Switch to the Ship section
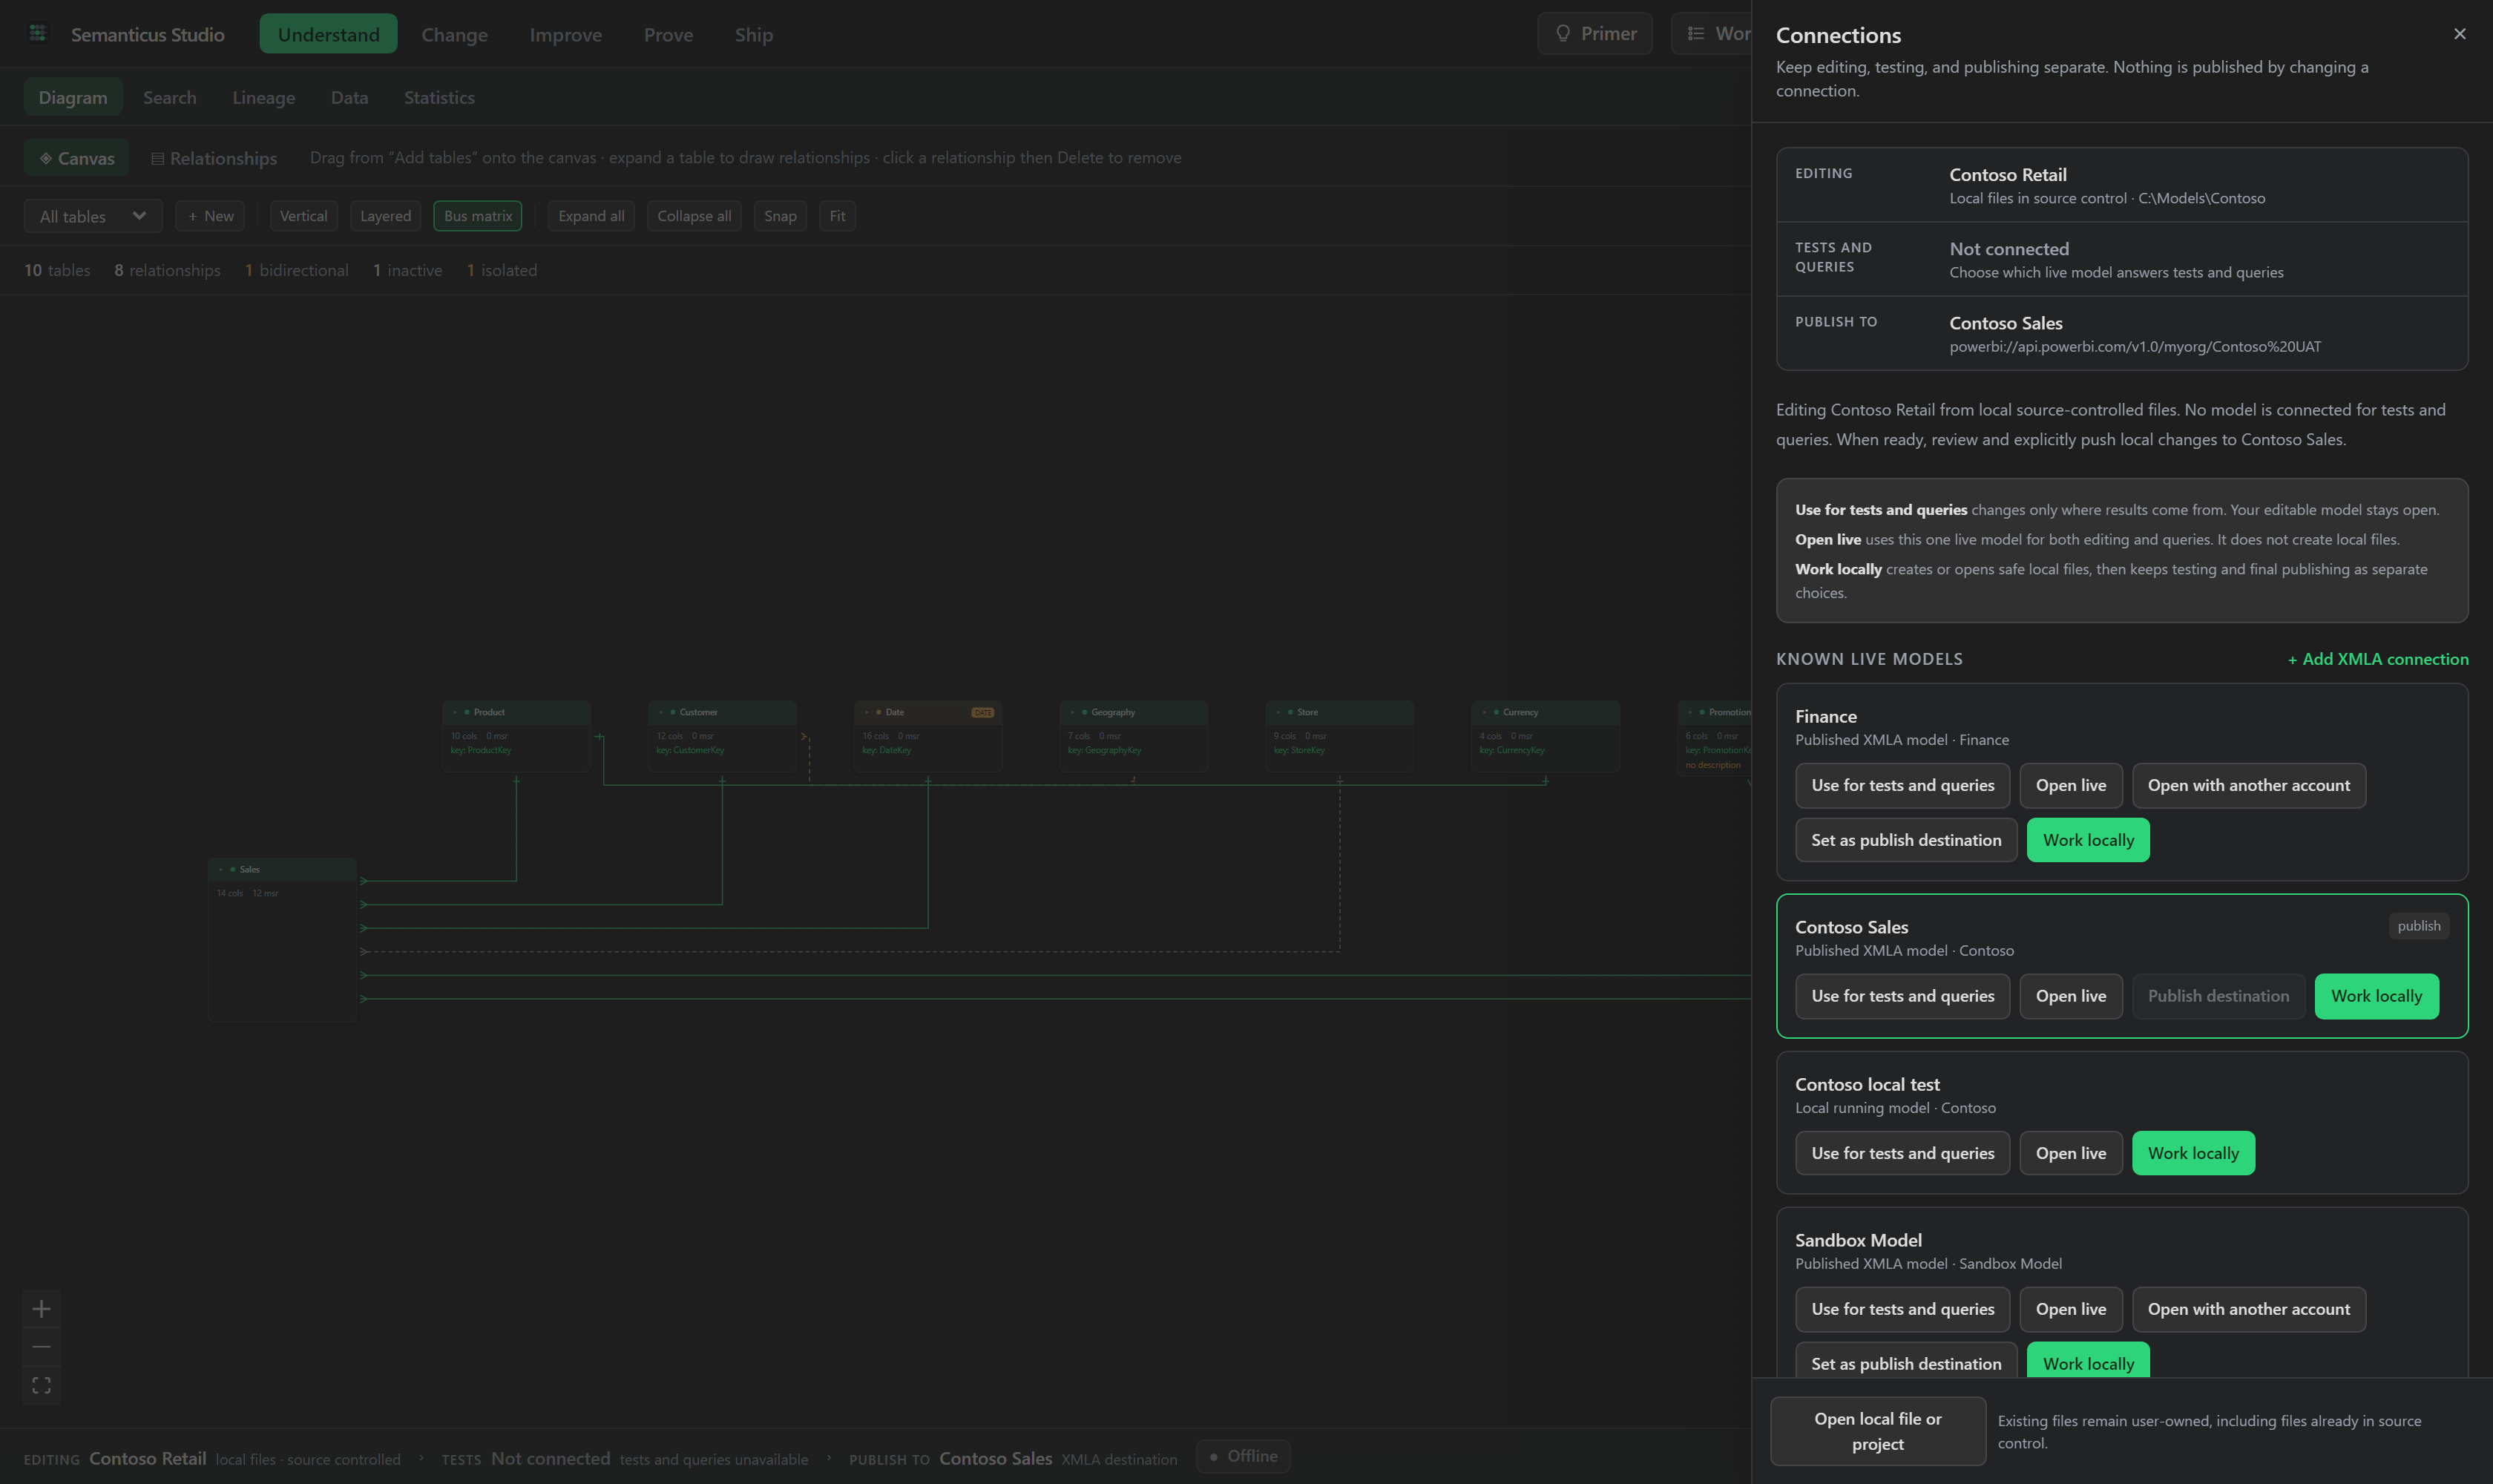This screenshot has height=1484, width=2493. 753,34
